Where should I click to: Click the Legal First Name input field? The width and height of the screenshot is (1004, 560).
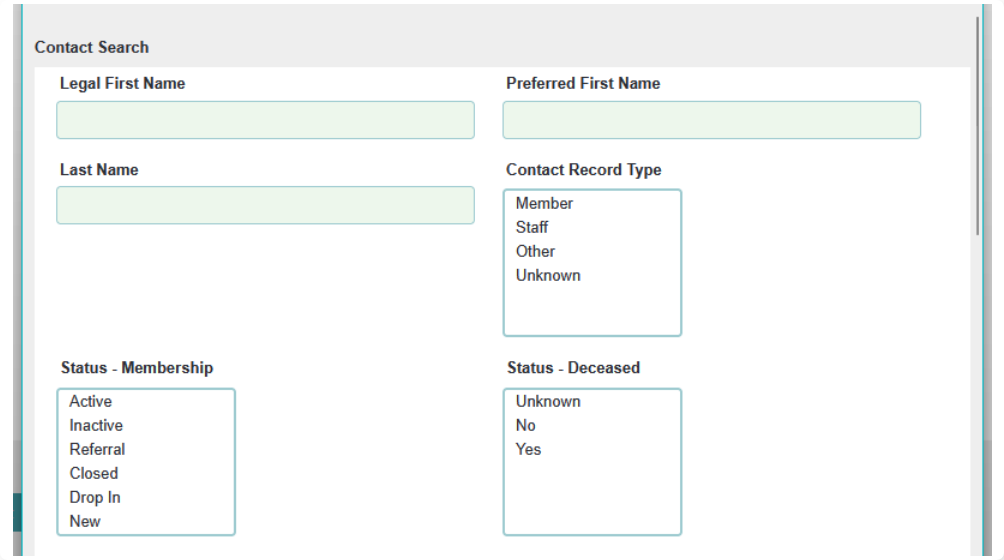(x=265, y=120)
